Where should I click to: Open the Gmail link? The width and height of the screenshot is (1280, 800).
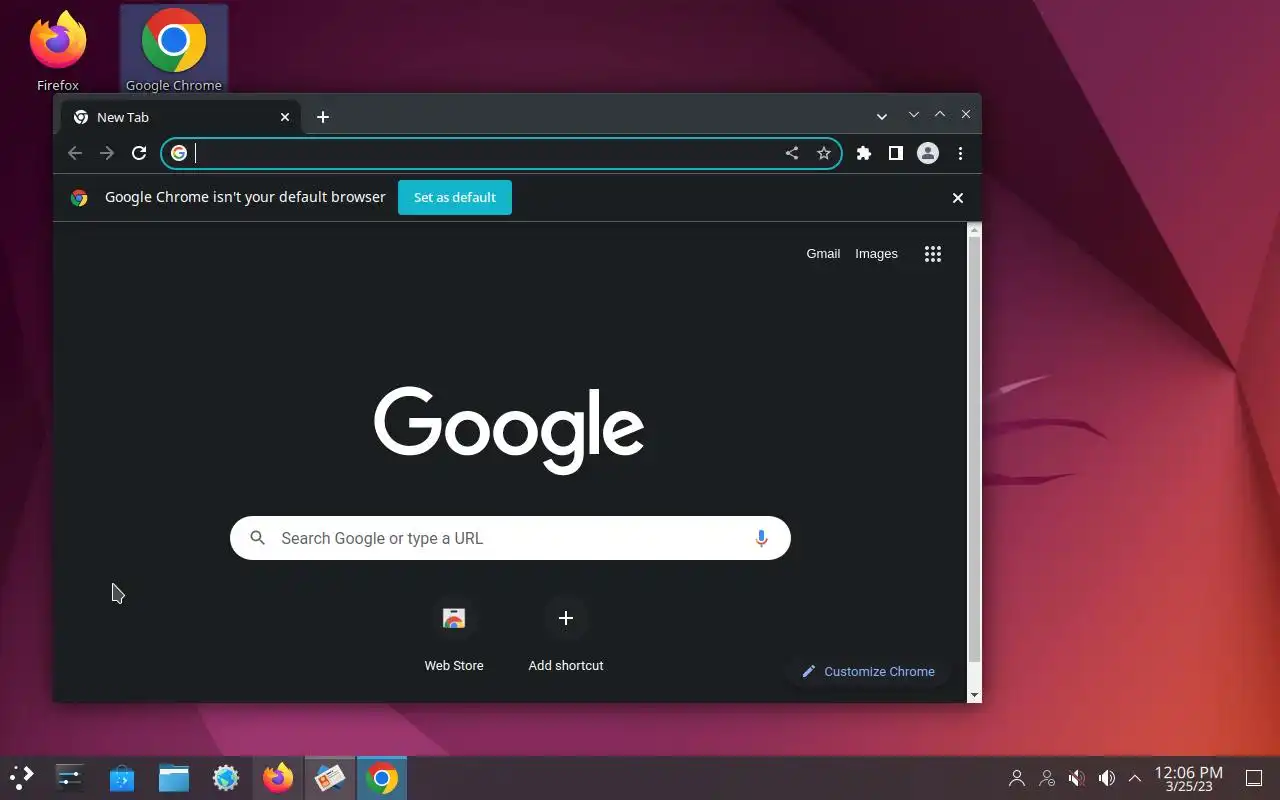point(823,254)
